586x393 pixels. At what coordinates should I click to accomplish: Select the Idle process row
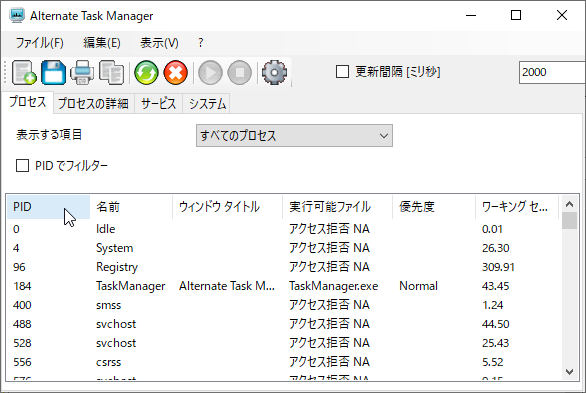[x=284, y=229]
